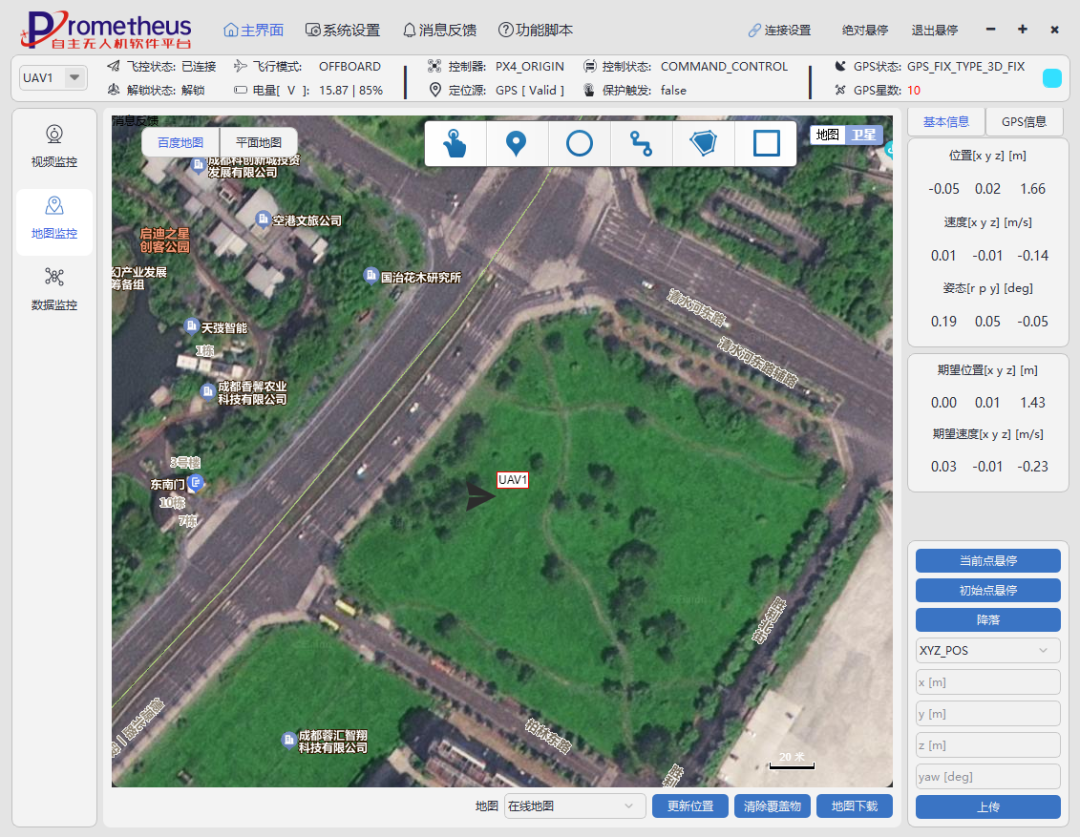
Task: Open the 系统设置 system settings menu
Action: pyautogui.click(x=343, y=30)
